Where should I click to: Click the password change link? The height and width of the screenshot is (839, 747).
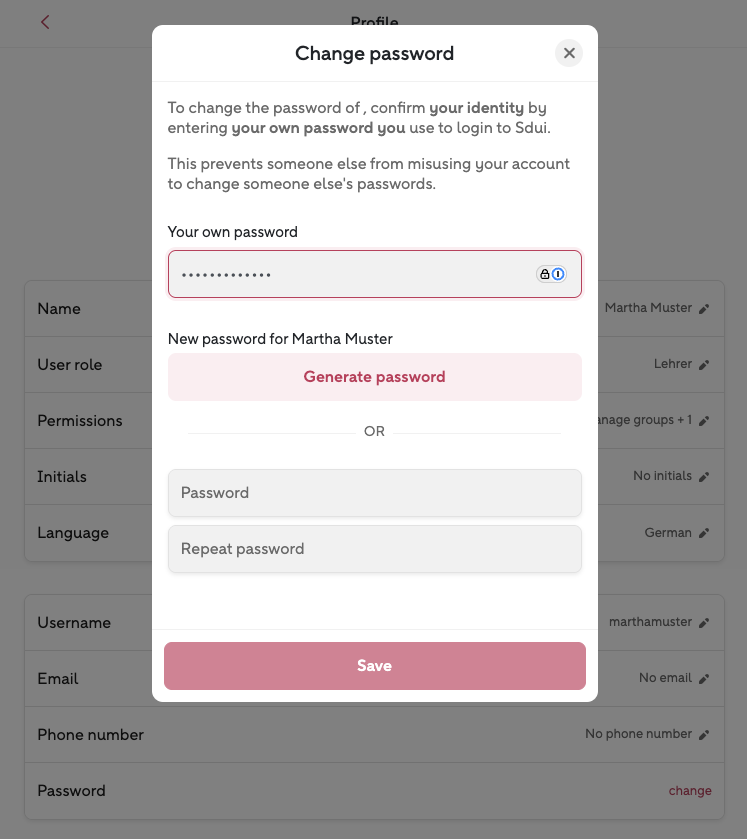[690, 791]
